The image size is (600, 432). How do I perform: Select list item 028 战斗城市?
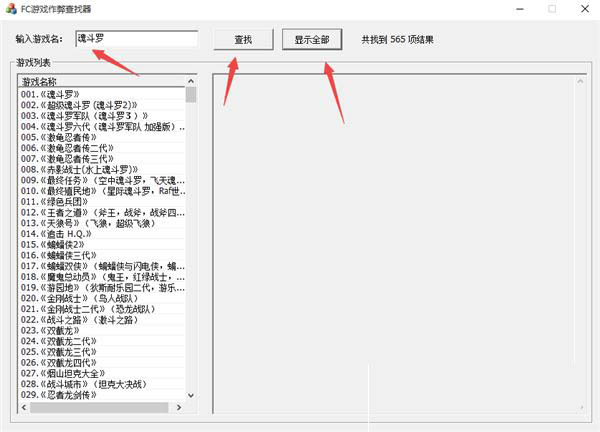click(x=101, y=383)
